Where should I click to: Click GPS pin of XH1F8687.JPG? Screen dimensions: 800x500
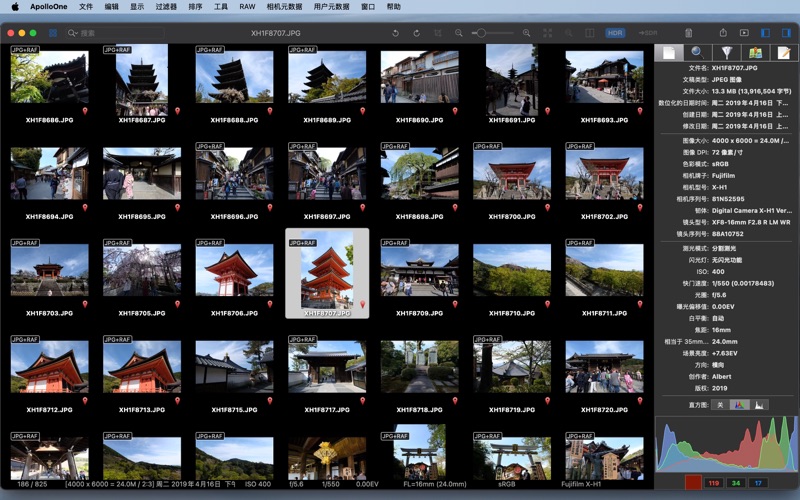[x=178, y=111]
